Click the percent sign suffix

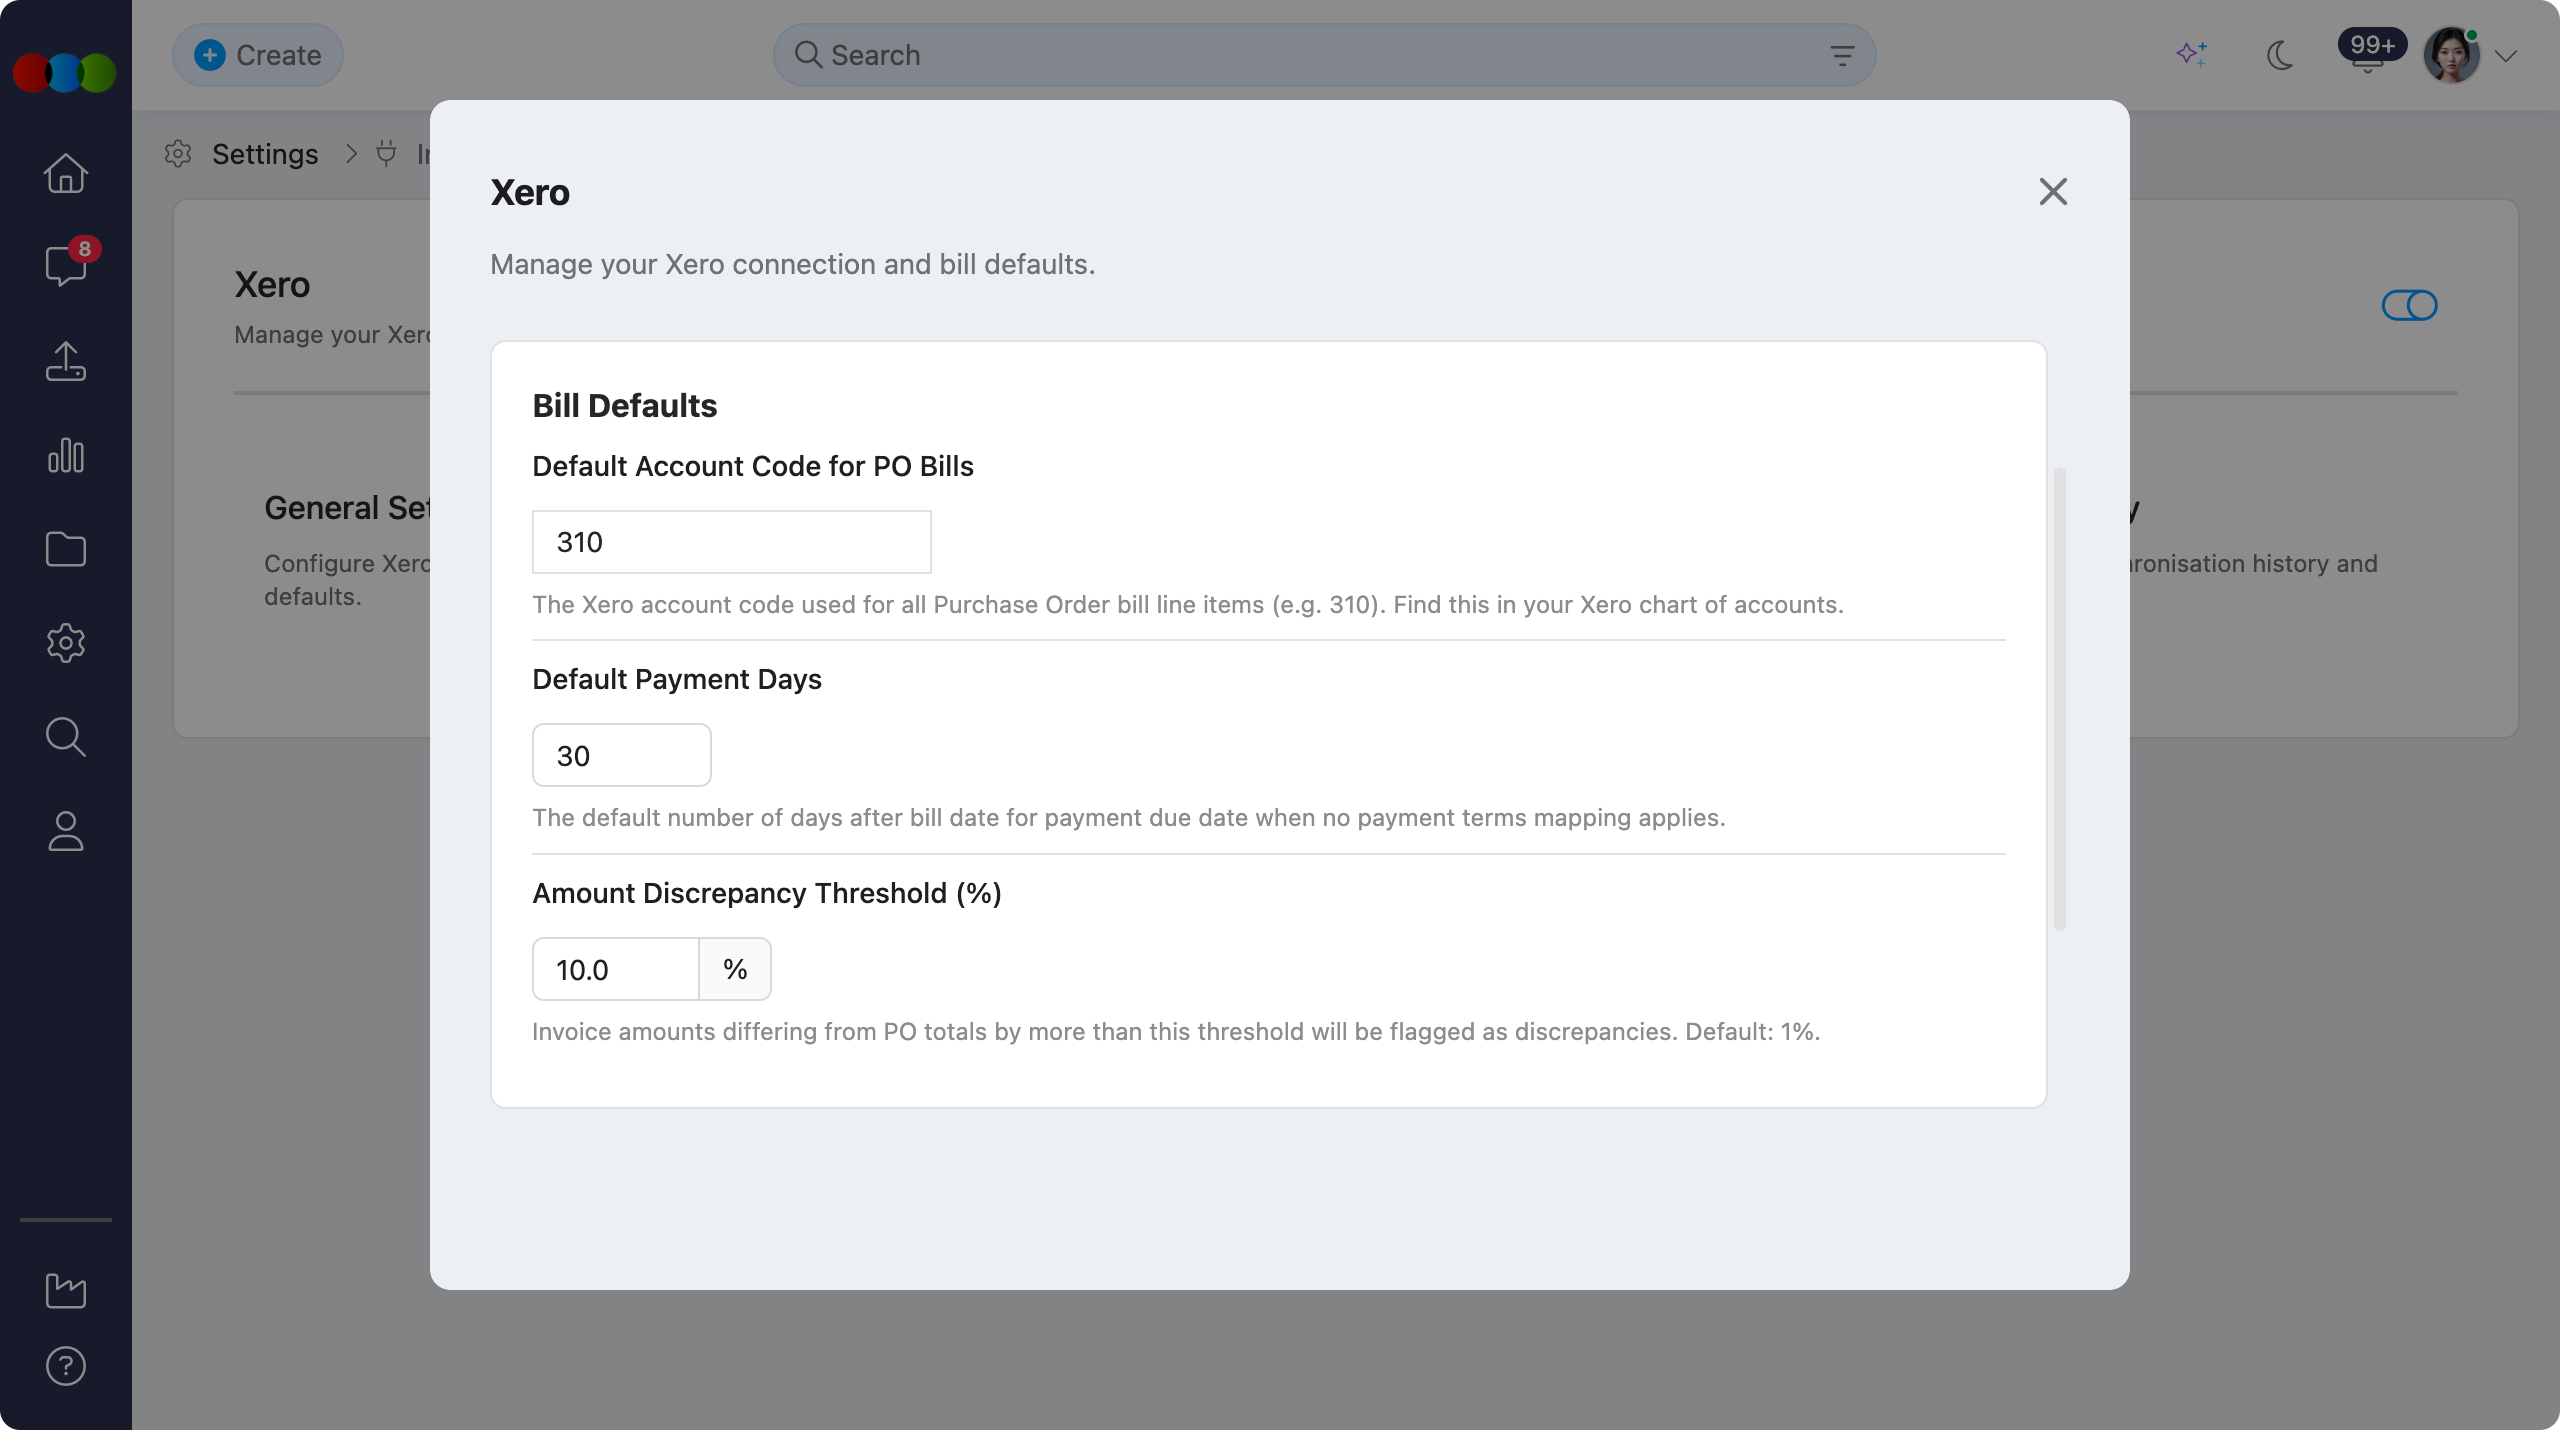[x=735, y=969]
